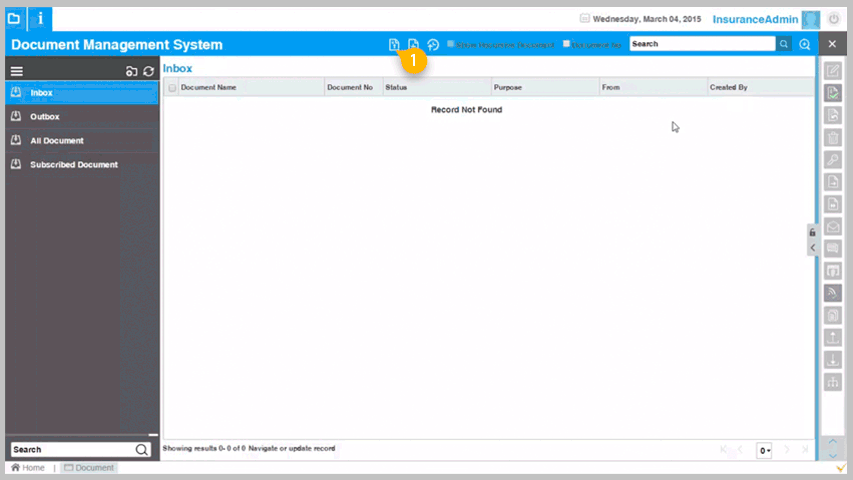
Task: Click the new document icon in header
Action: [x=394, y=45]
